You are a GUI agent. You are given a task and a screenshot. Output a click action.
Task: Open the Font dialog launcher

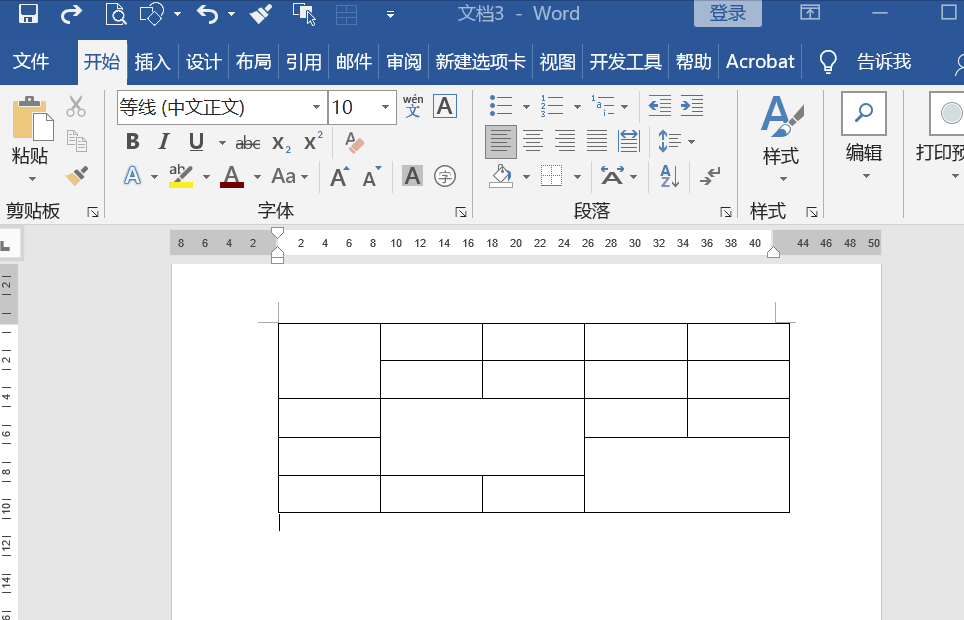tap(460, 212)
